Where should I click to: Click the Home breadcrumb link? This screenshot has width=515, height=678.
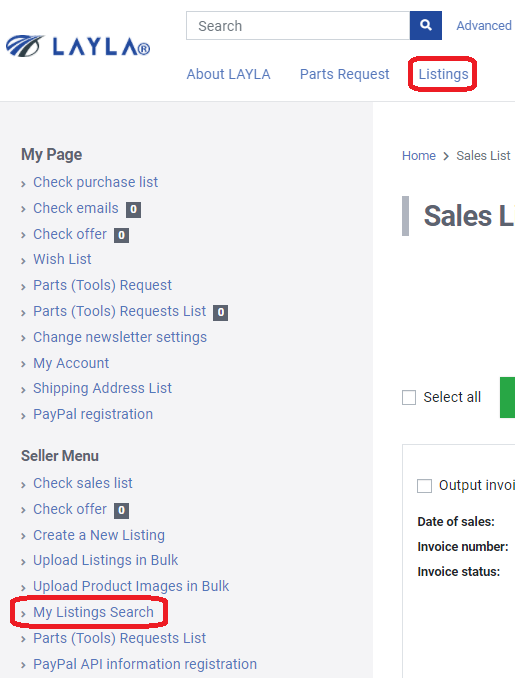coord(419,156)
